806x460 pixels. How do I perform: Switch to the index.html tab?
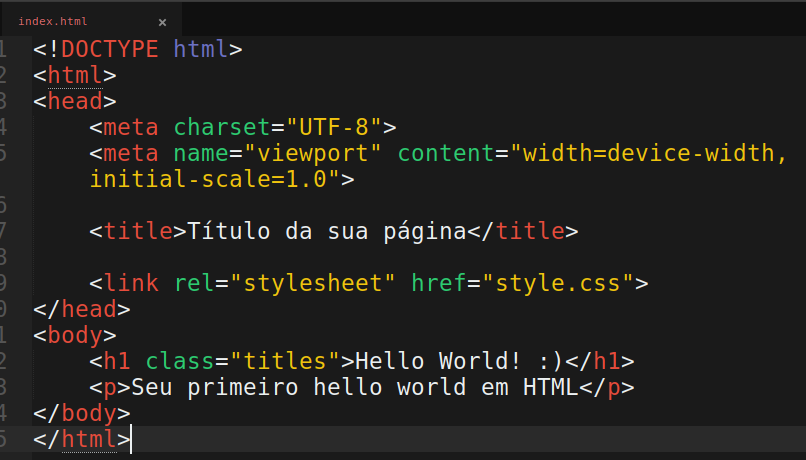click(x=53, y=21)
